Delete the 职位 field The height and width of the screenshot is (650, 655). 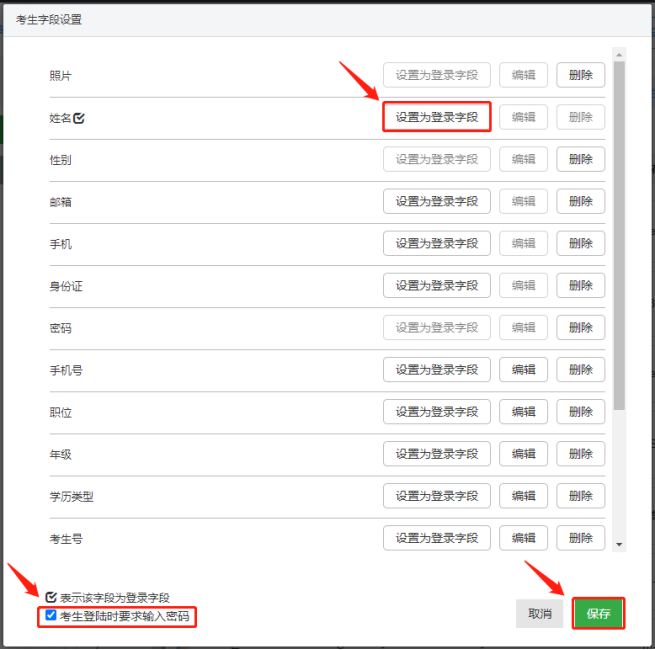[x=581, y=412]
